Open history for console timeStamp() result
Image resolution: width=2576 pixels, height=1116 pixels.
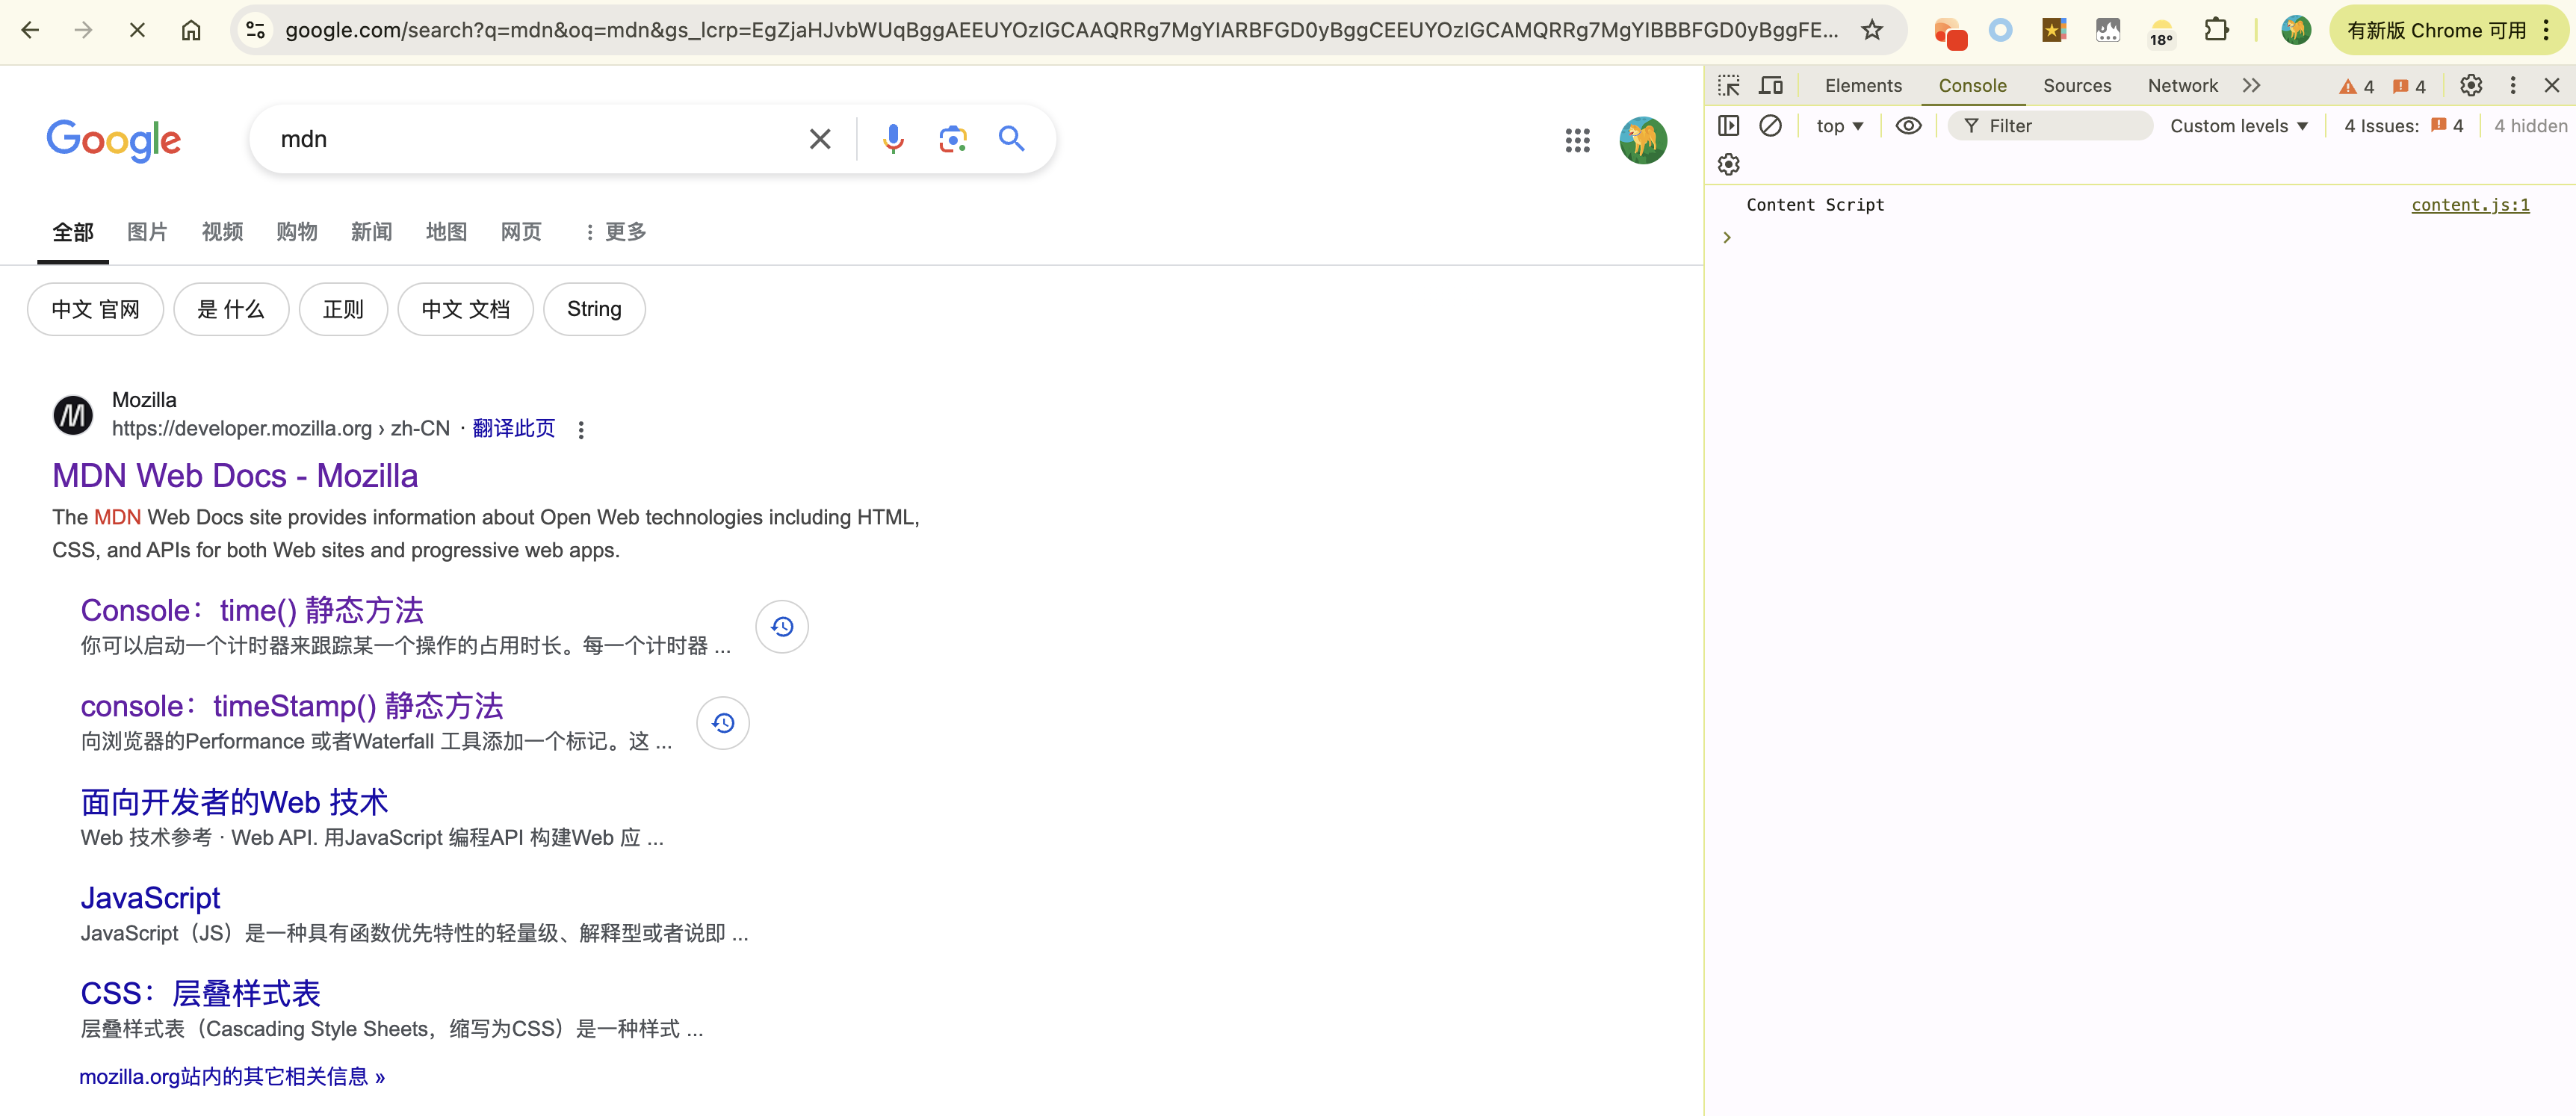(723, 723)
